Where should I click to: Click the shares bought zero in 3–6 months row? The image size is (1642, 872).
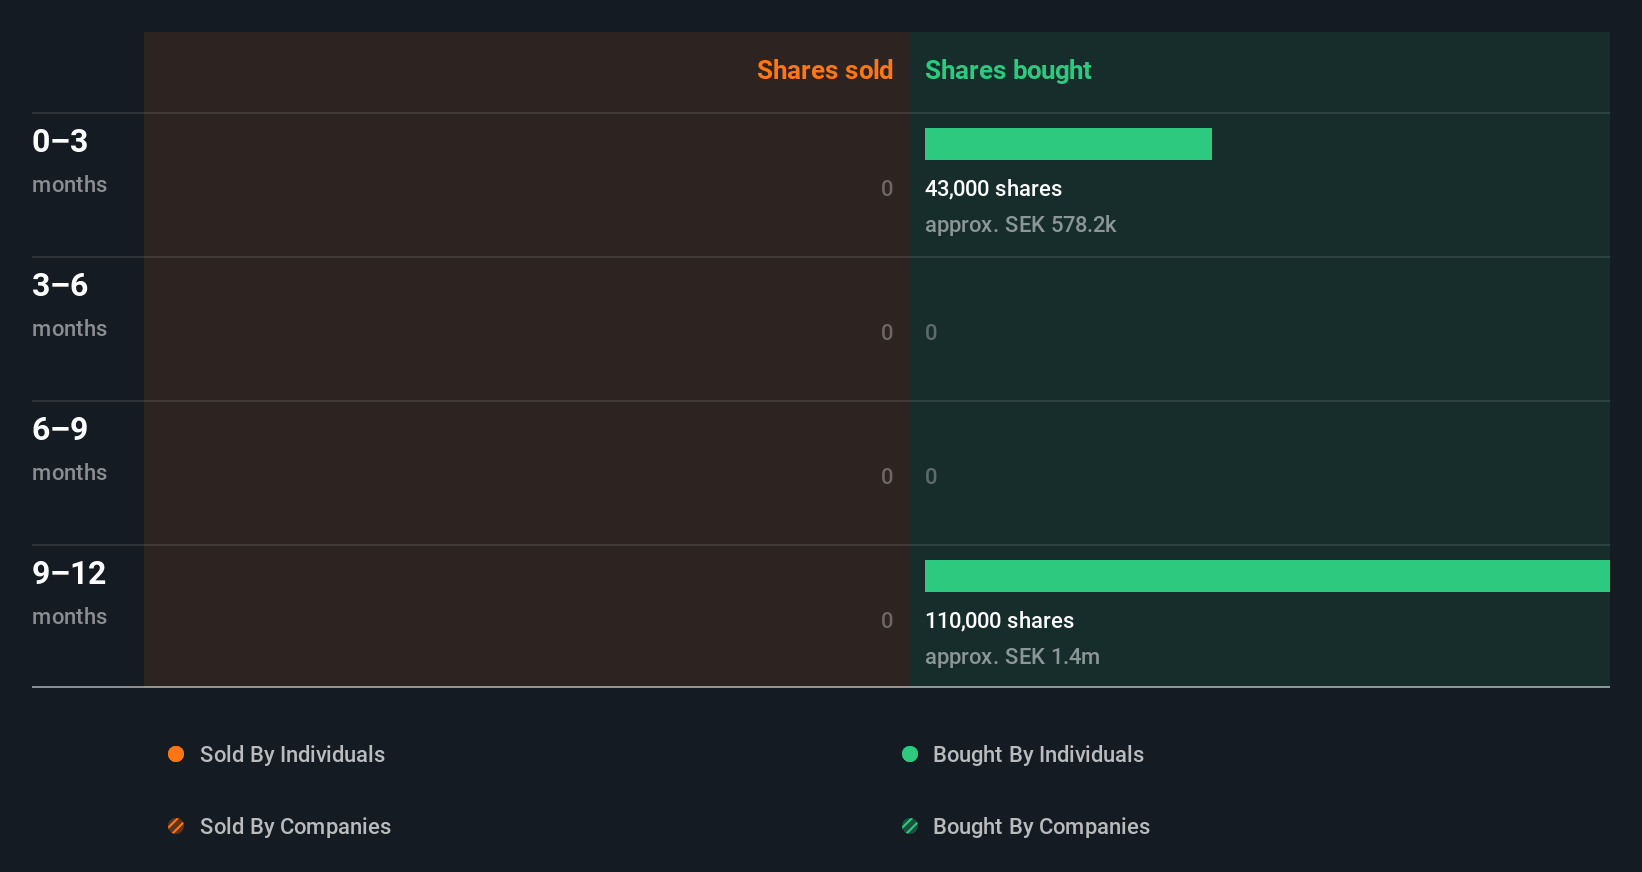pyautogui.click(x=931, y=332)
